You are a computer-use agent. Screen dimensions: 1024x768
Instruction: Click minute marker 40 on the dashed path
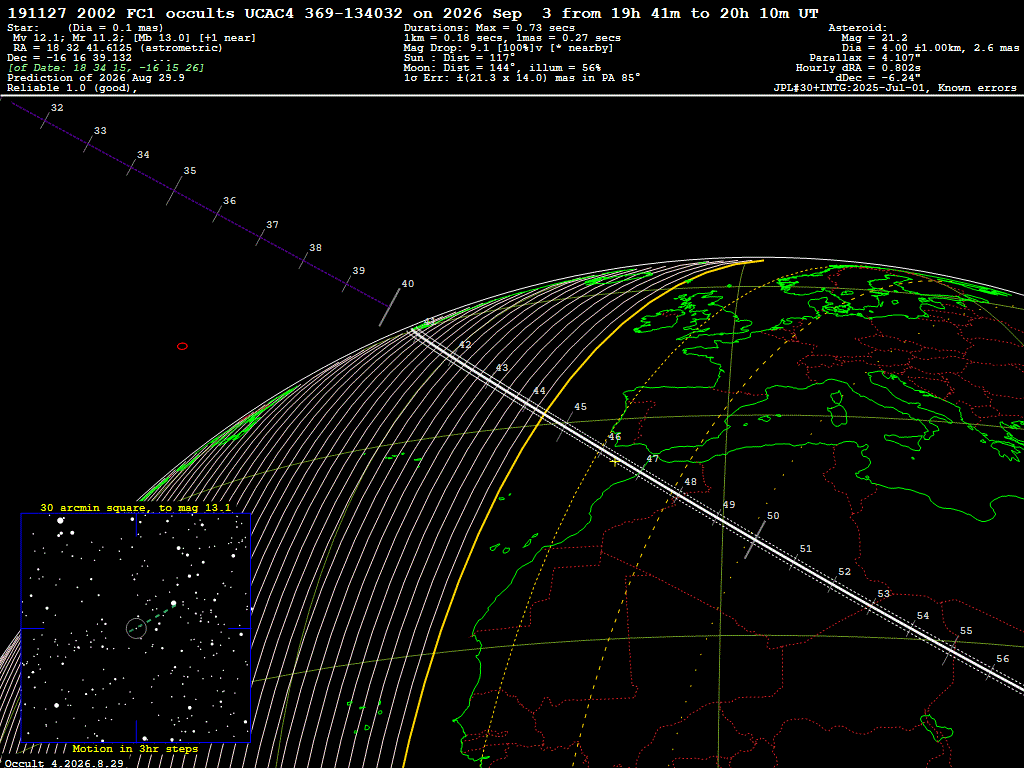(x=408, y=283)
